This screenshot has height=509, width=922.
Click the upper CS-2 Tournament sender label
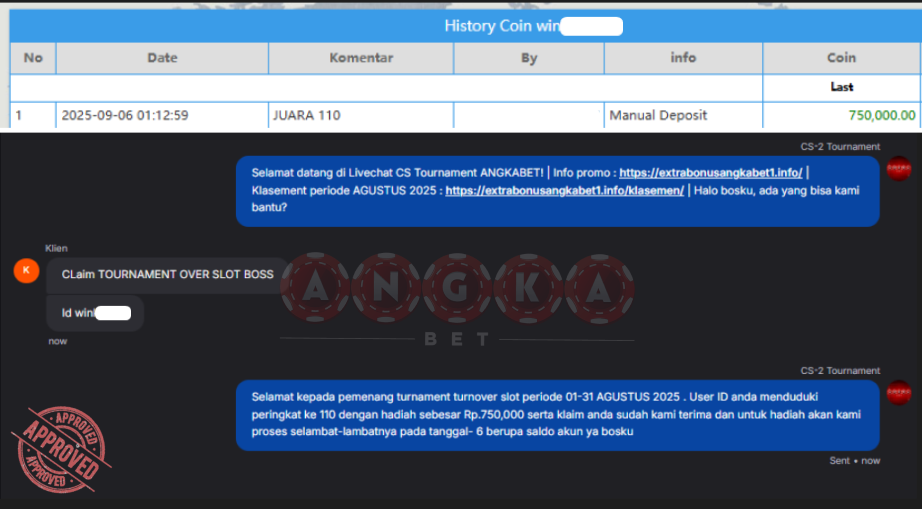pos(840,147)
